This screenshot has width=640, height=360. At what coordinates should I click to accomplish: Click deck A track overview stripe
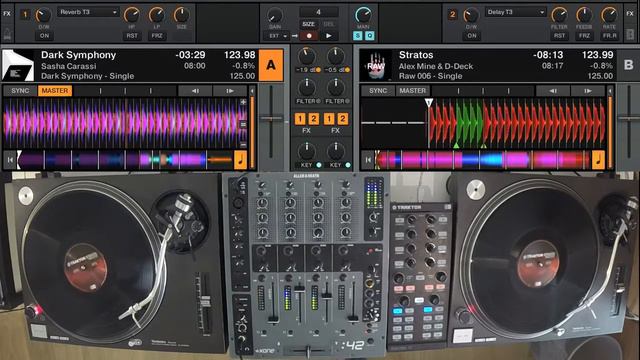(125, 160)
